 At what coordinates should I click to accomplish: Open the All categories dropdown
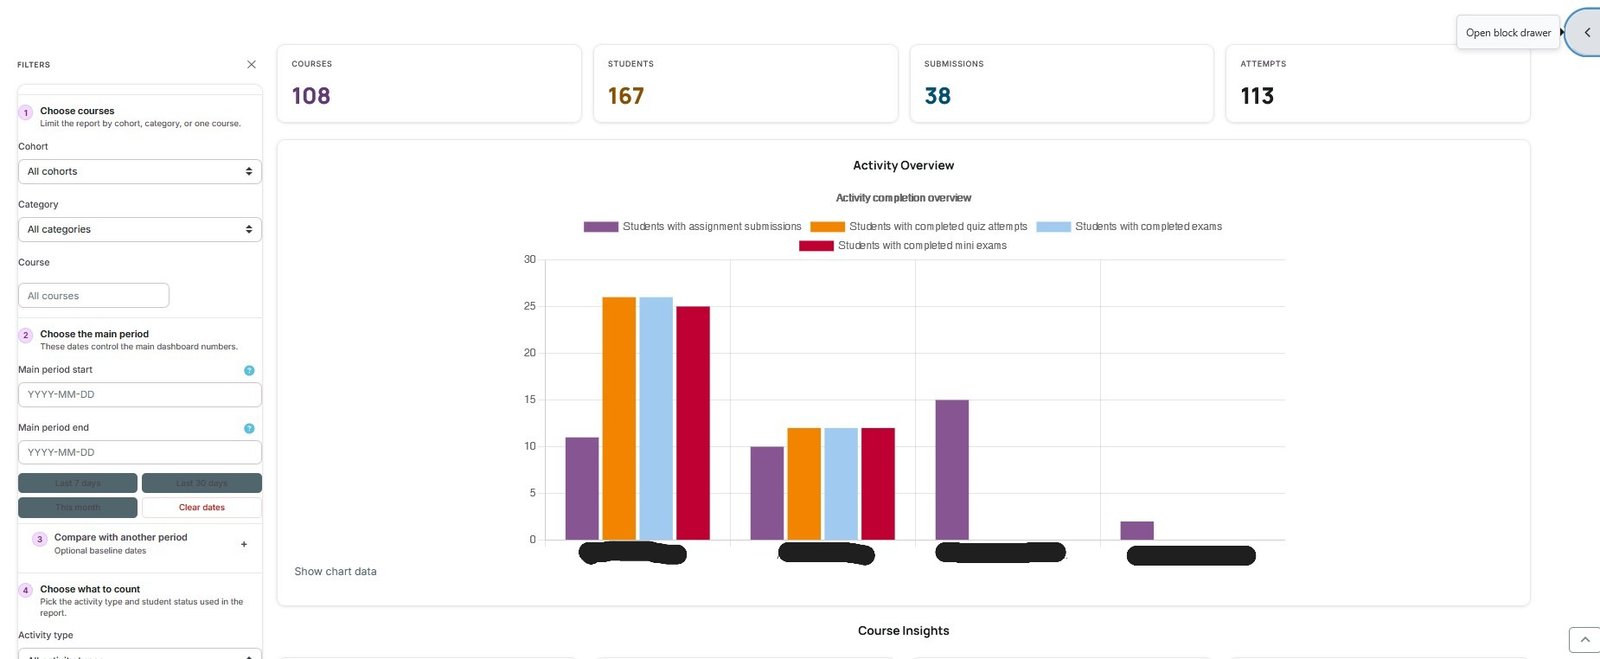(x=140, y=229)
